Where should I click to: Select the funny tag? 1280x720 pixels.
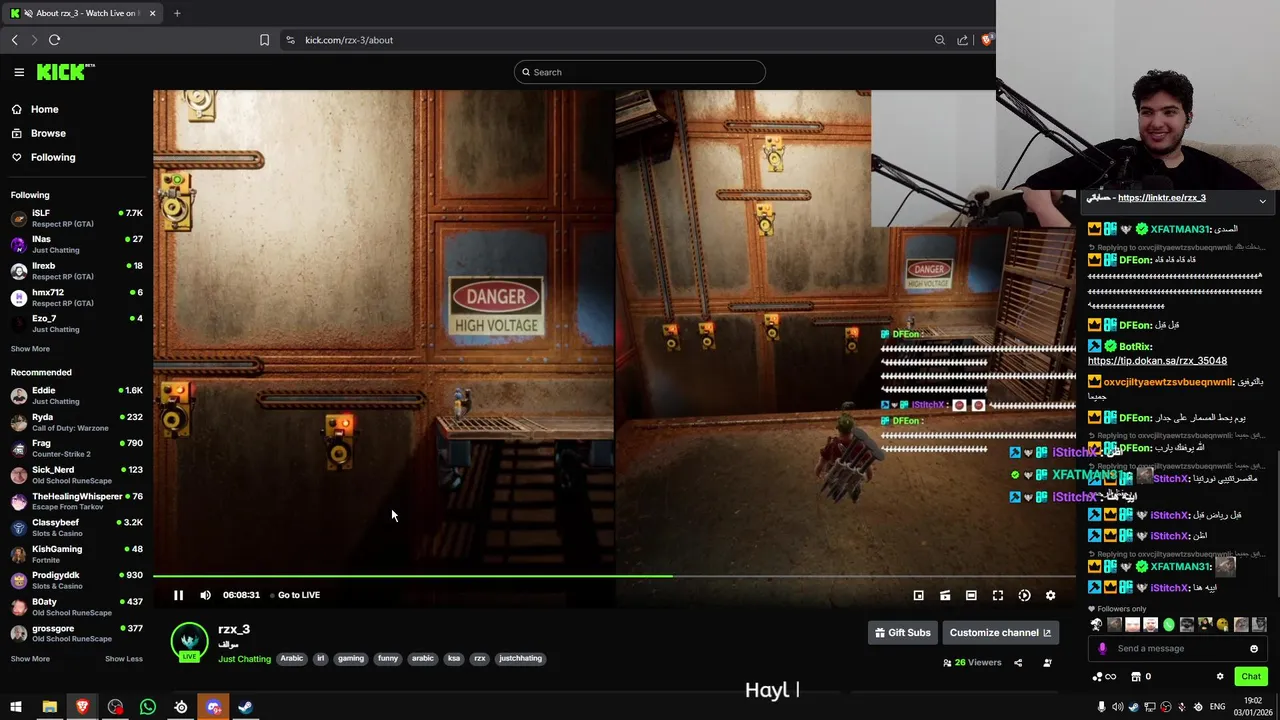[388, 659]
